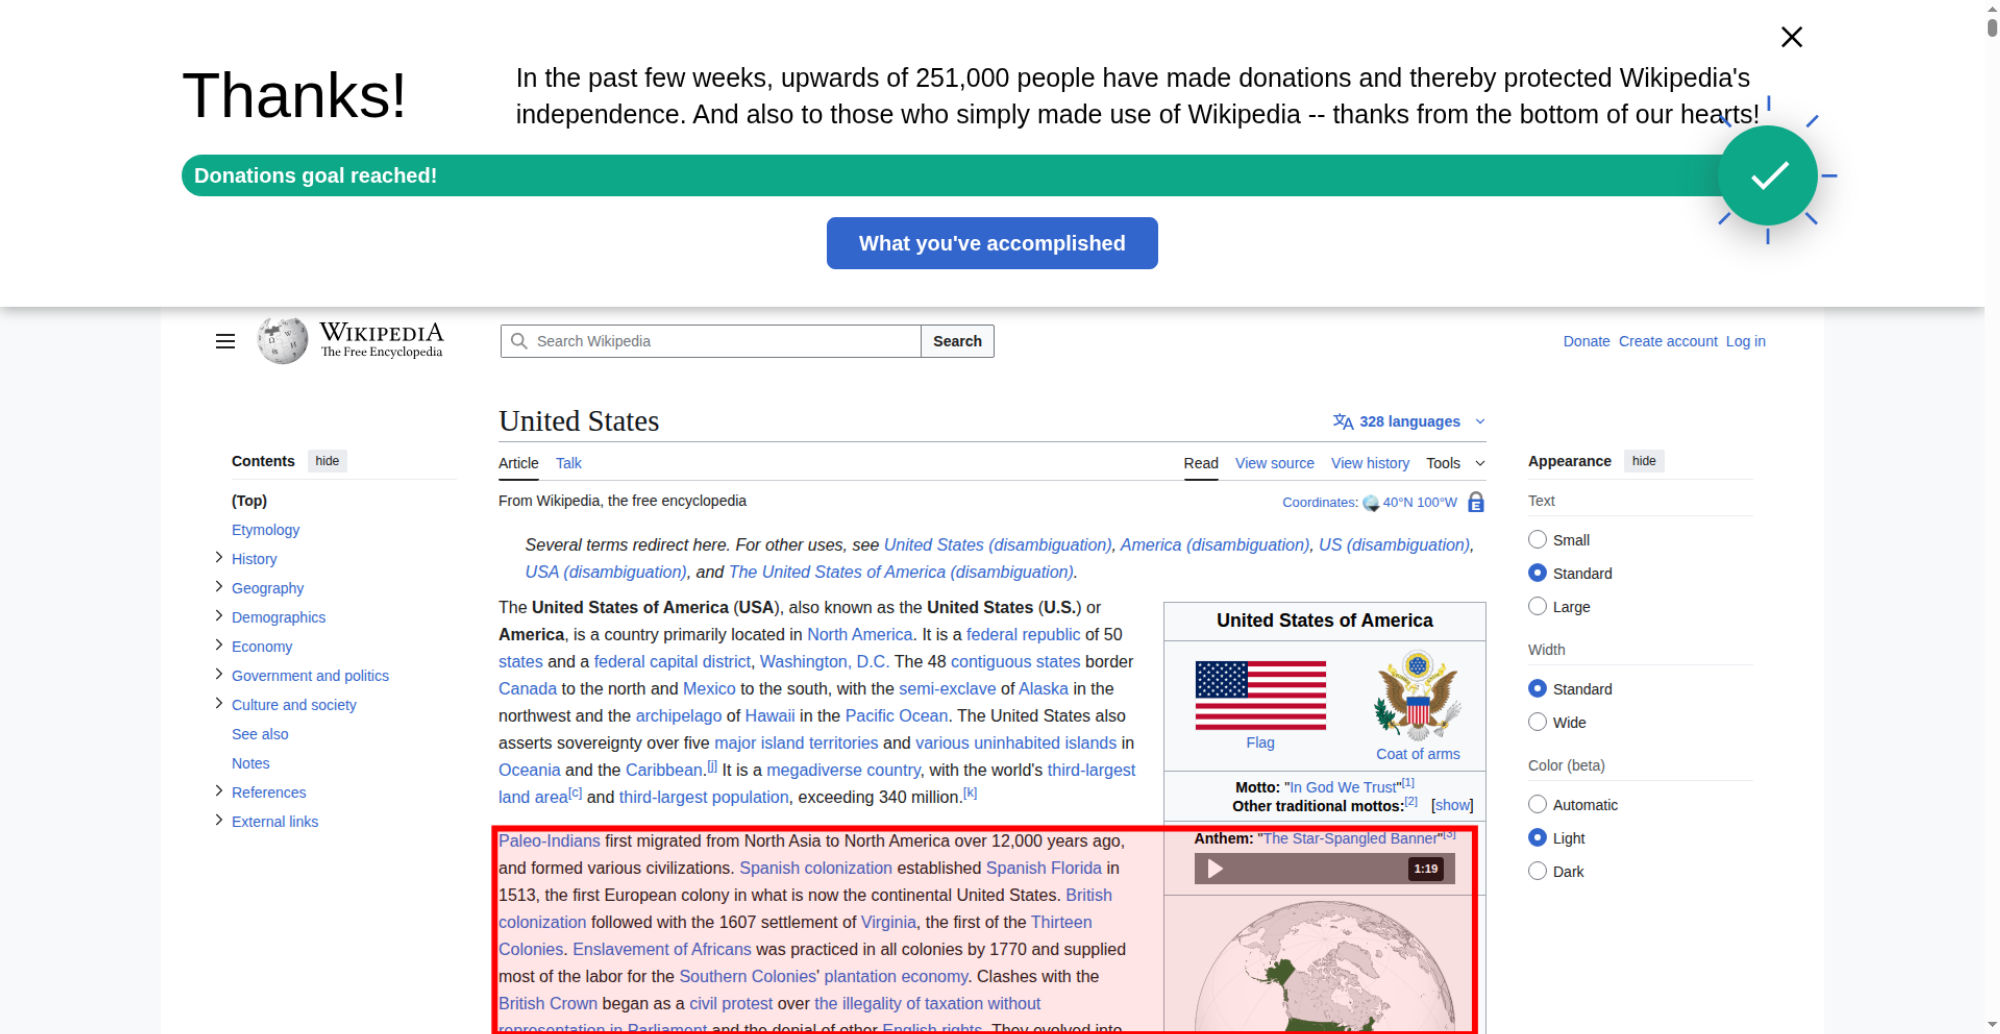Click the coordinates globe icon
The width and height of the screenshot is (2000, 1034).
[x=1370, y=503]
